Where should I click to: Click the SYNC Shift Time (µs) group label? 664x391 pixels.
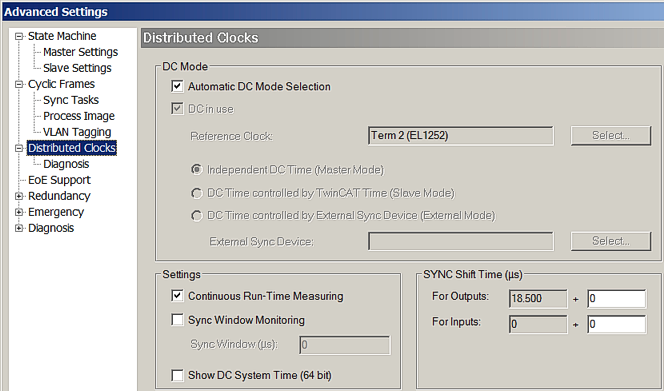(473, 275)
